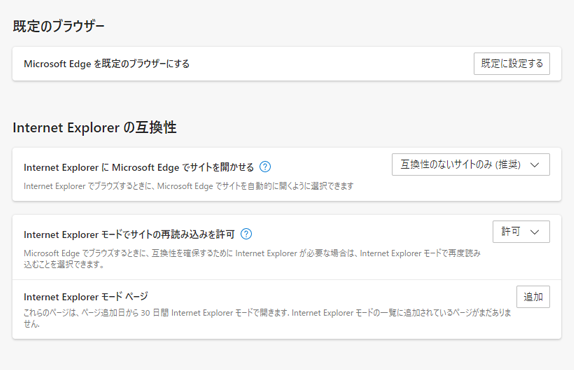Select the Internet Explorer の互換性 heading
574x370 pixels.
pyautogui.click(x=94, y=128)
